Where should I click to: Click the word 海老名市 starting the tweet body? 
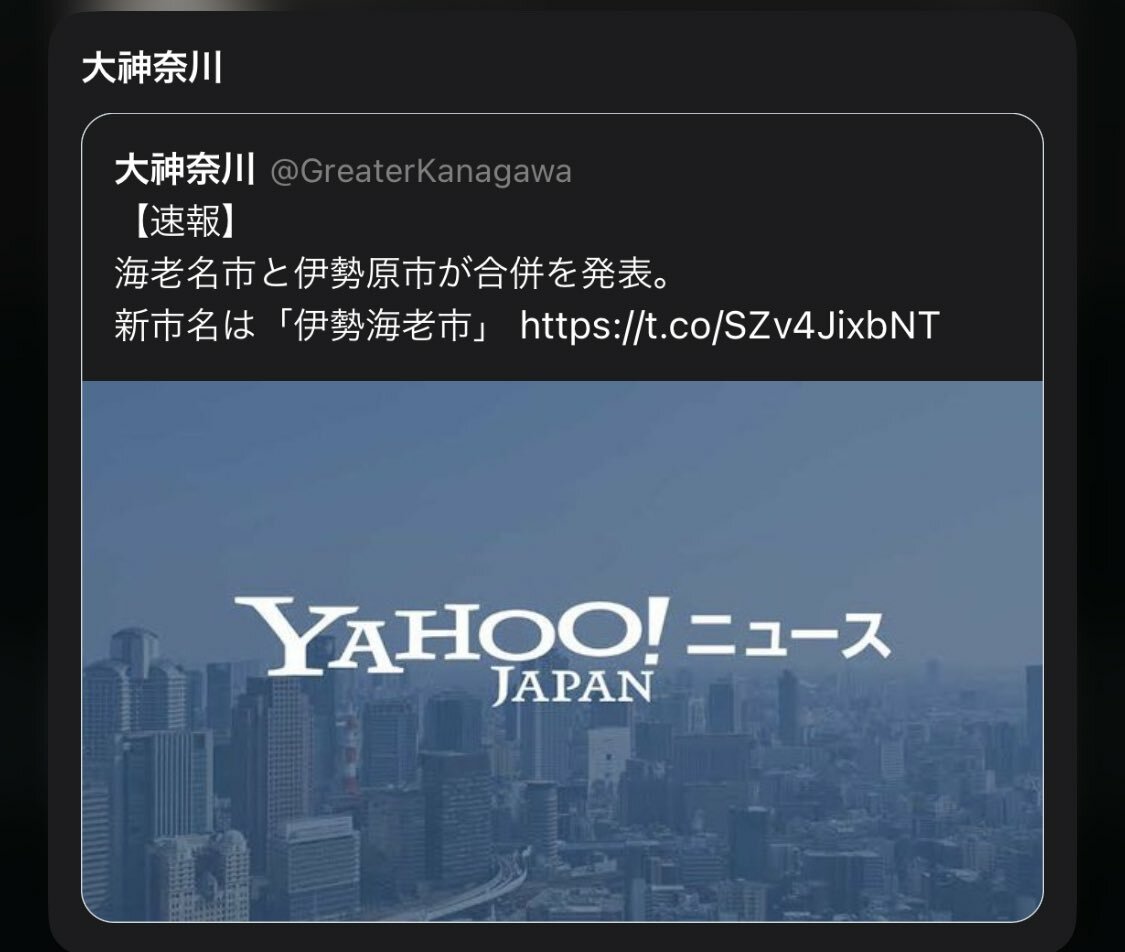185,273
